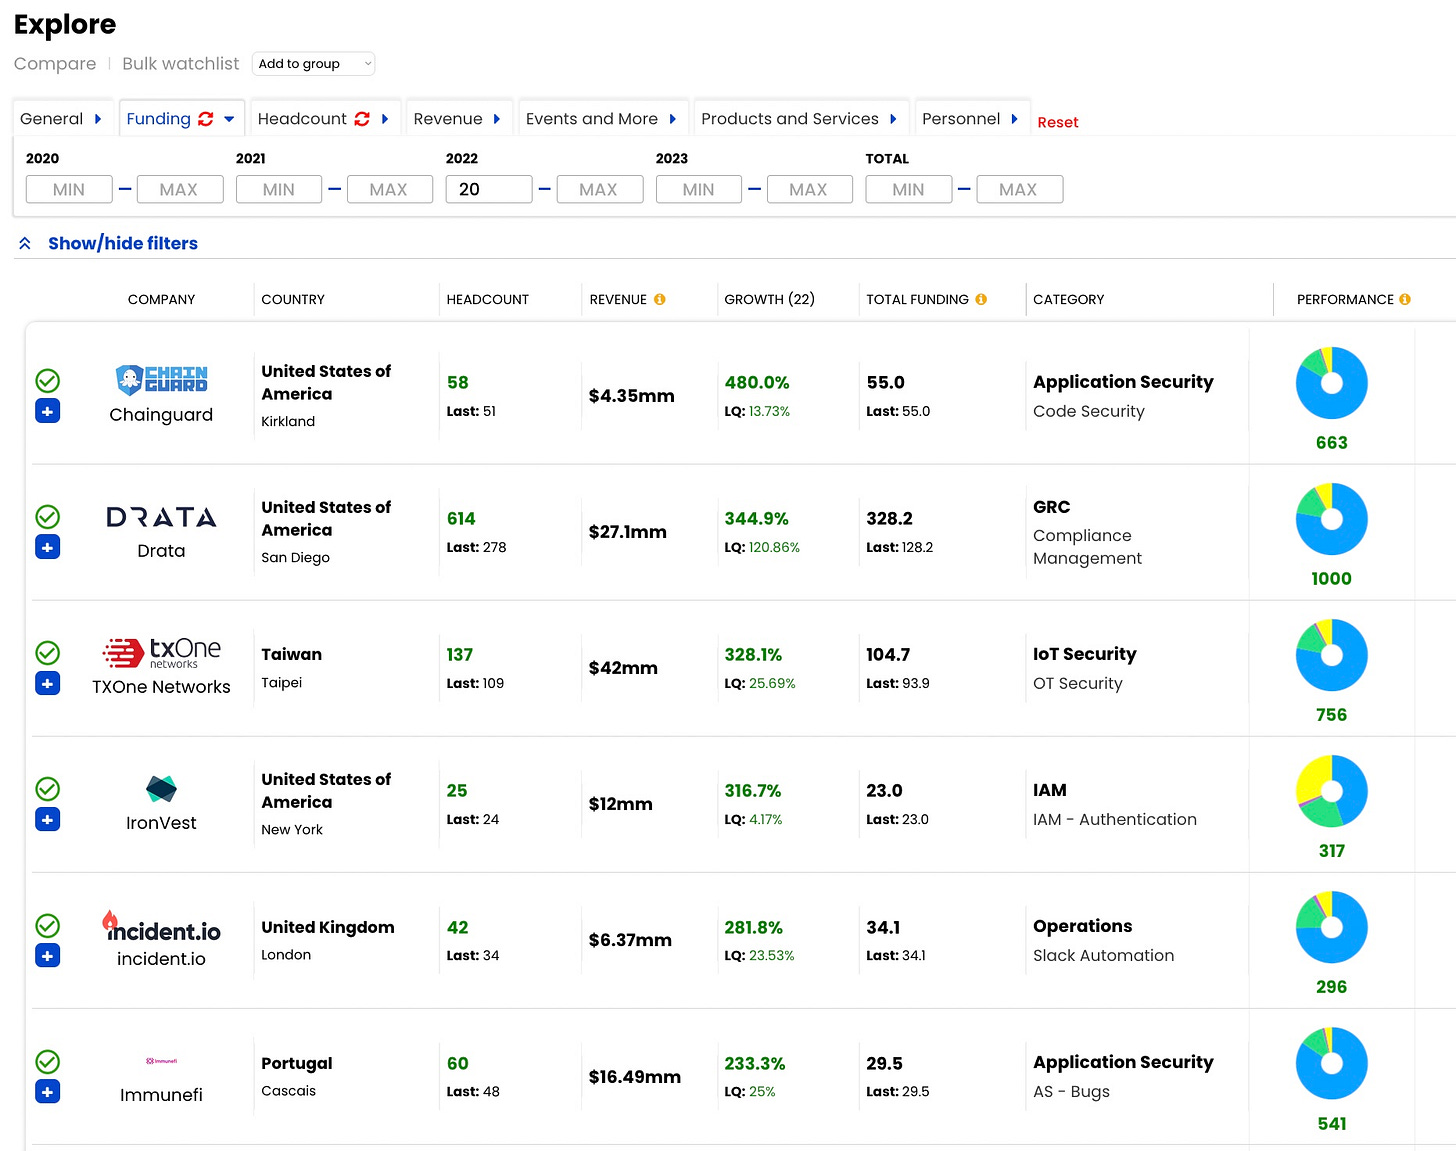The height and width of the screenshot is (1151, 1456).
Task: Click IronVest category IAM - Authentication
Action: pos(1115,819)
